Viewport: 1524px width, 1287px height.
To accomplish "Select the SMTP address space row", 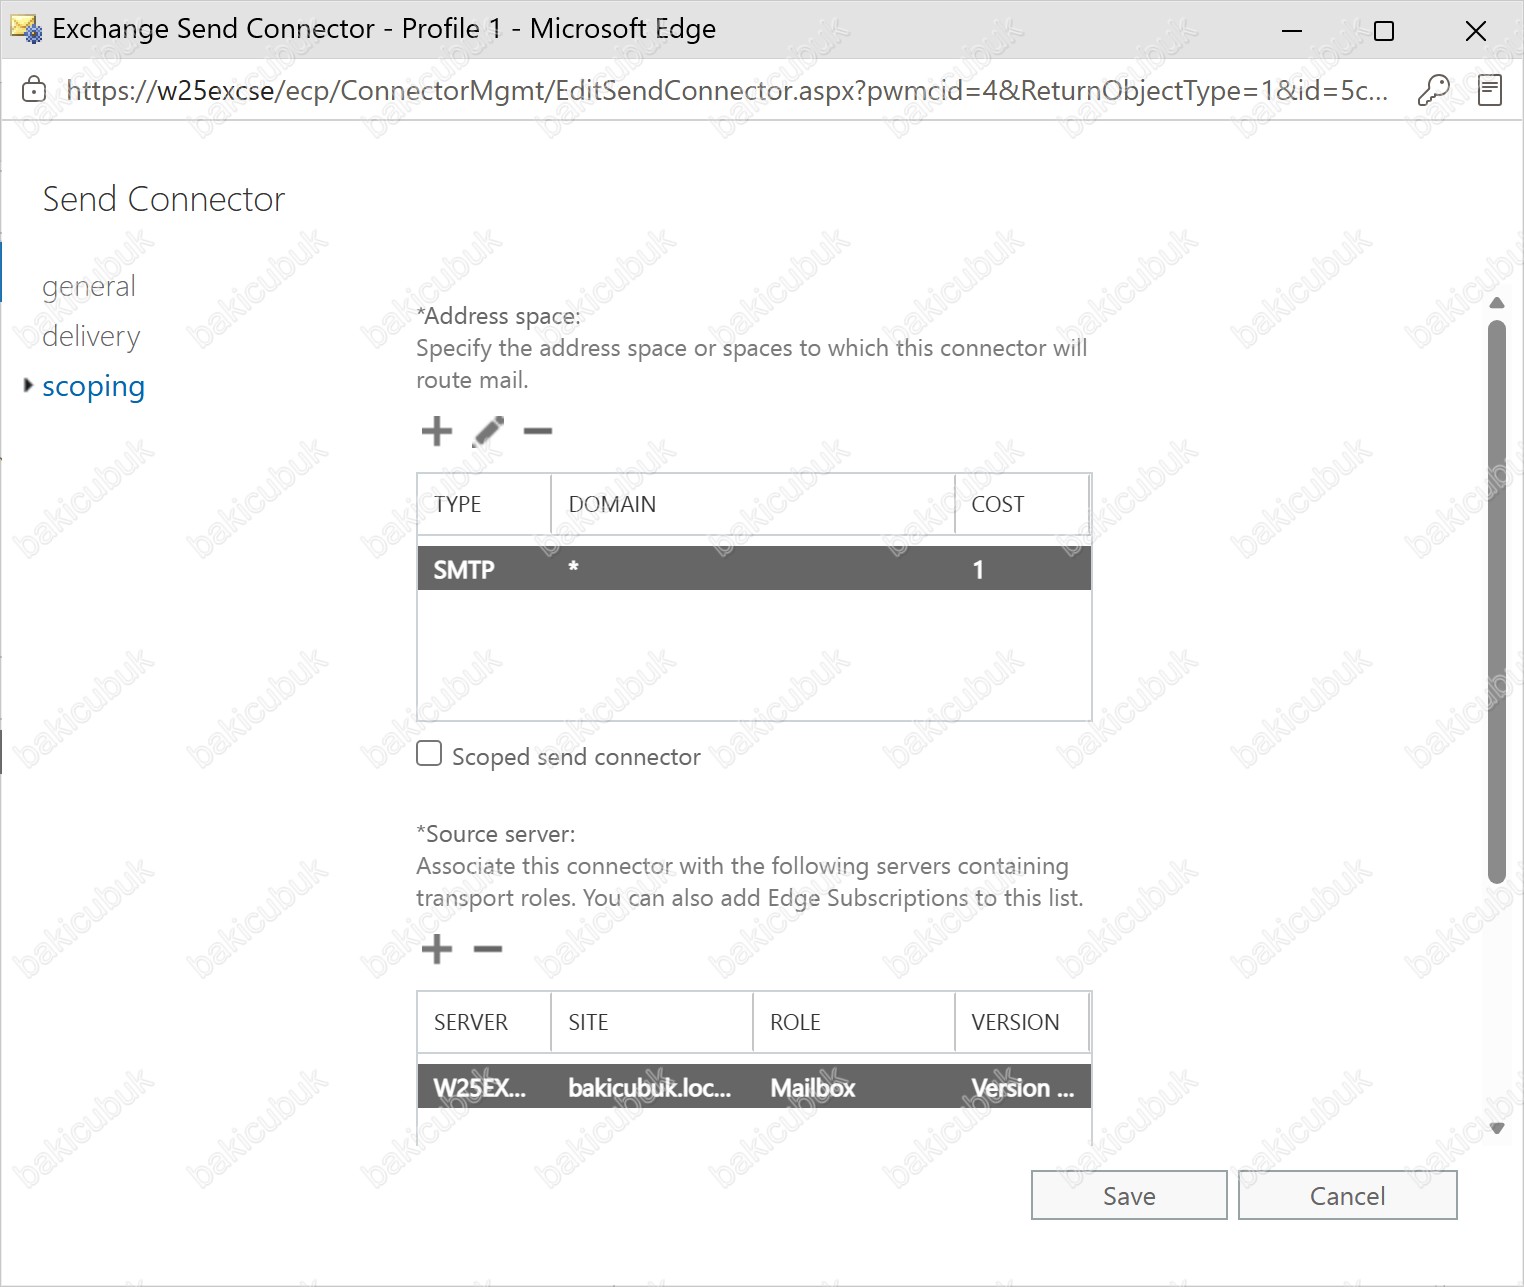I will point(754,569).
